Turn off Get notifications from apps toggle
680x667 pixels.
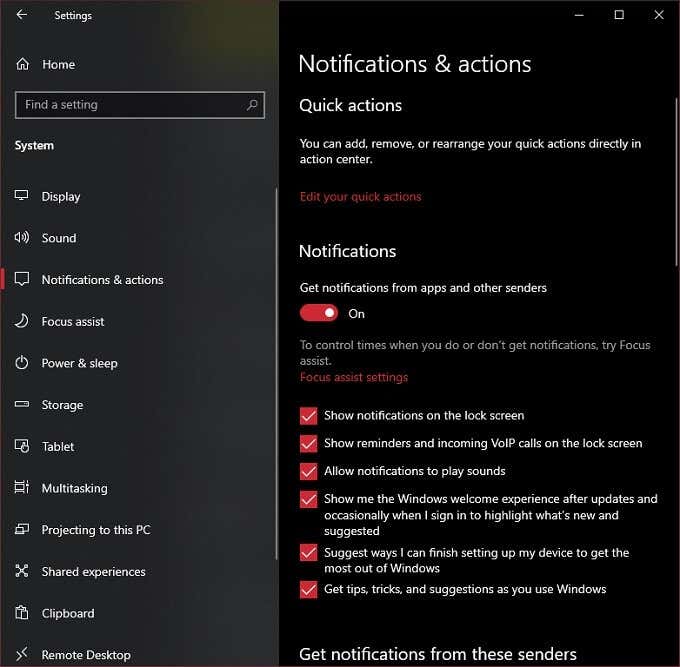(319, 313)
